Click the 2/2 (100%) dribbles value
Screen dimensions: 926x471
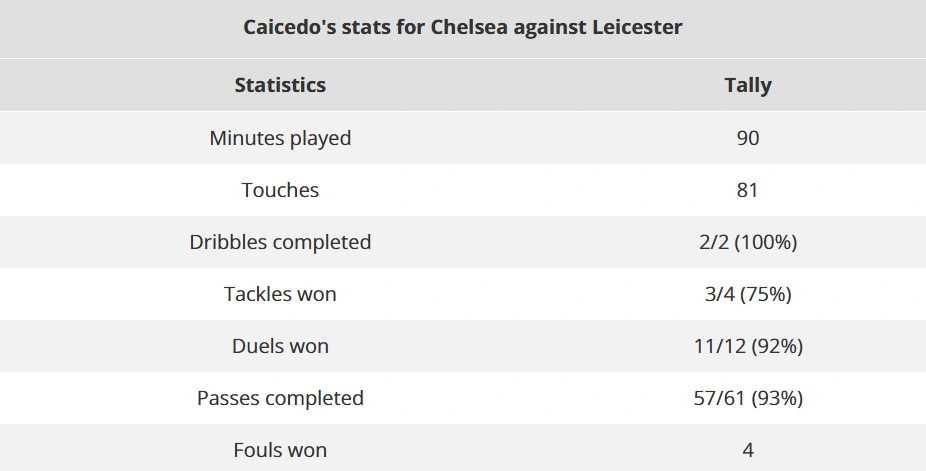click(748, 242)
